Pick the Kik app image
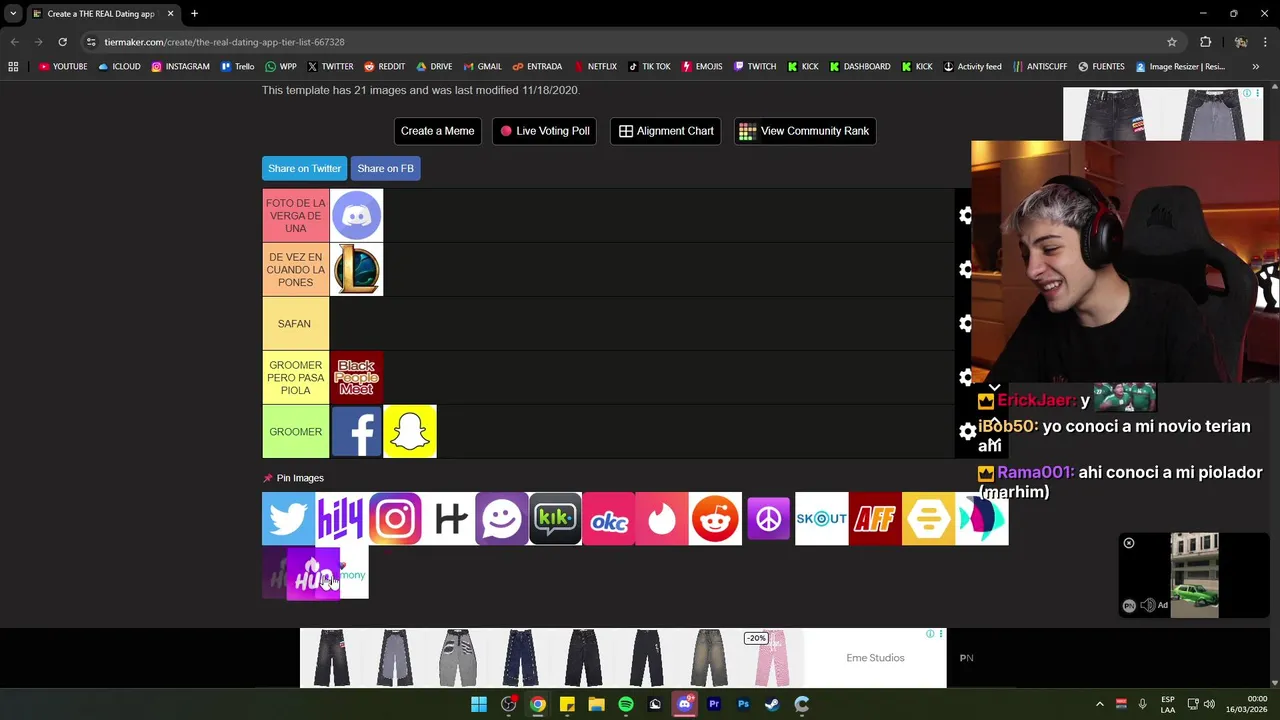This screenshot has height=720, width=1280. [555, 518]
